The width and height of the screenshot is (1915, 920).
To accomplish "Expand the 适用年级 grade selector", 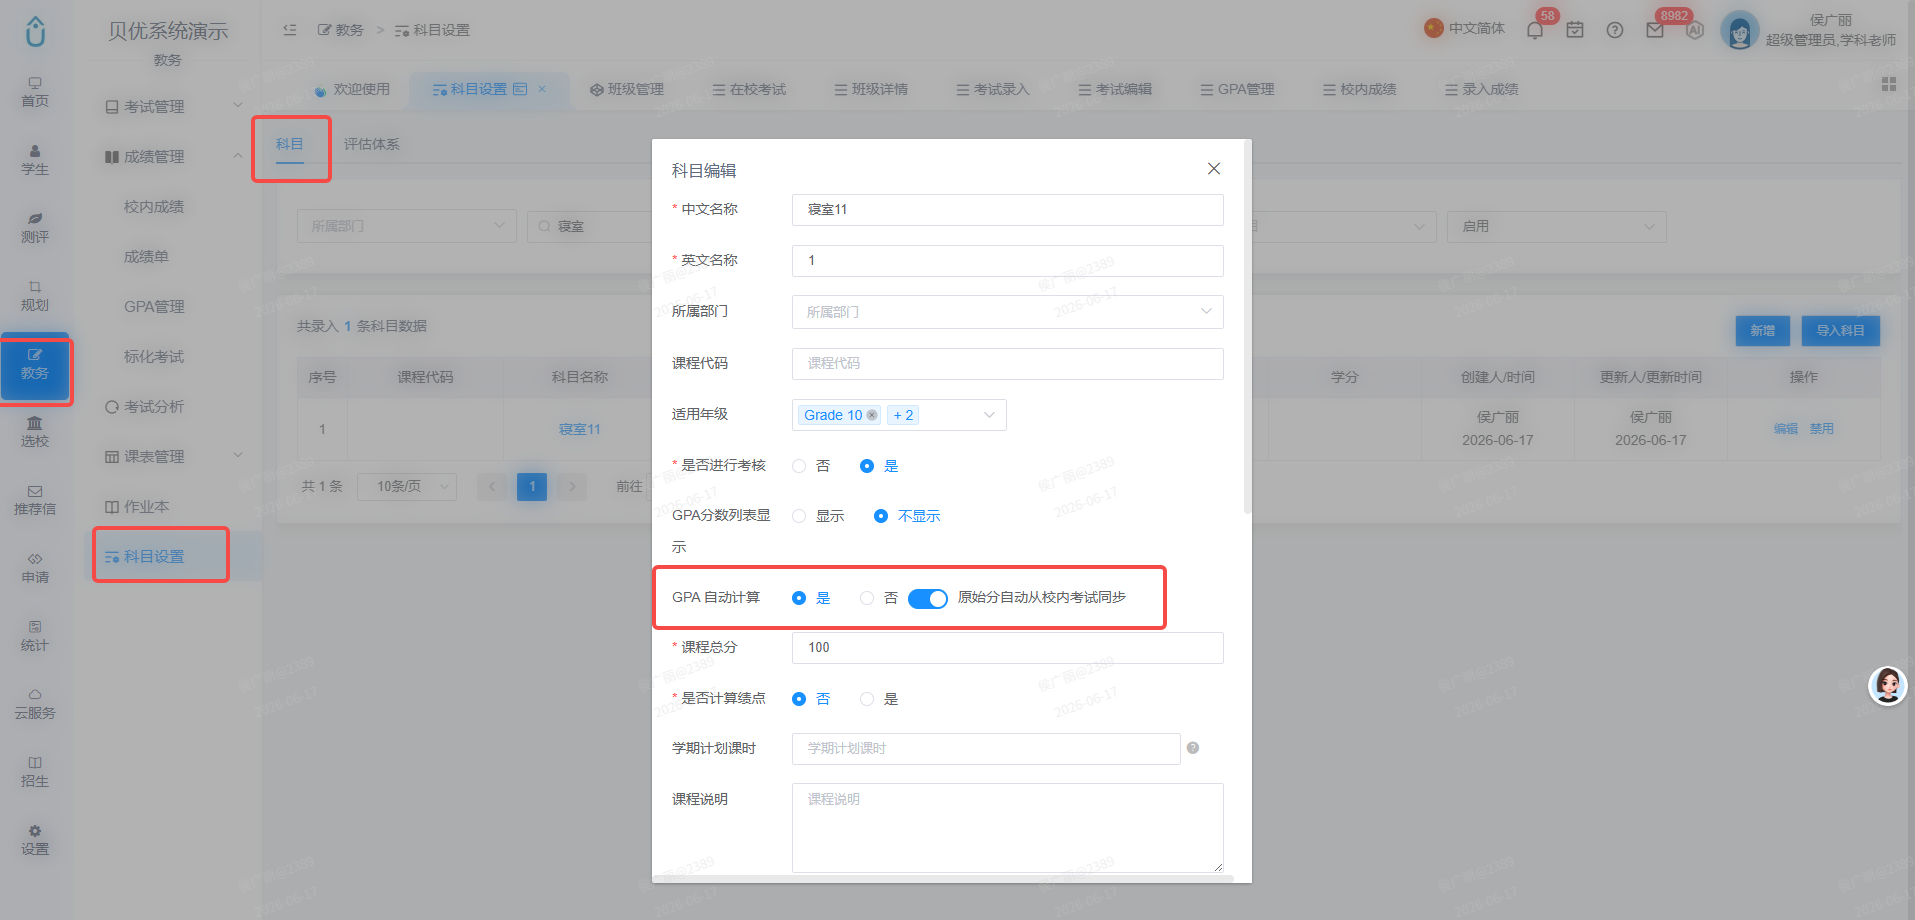I will [899, 415].
